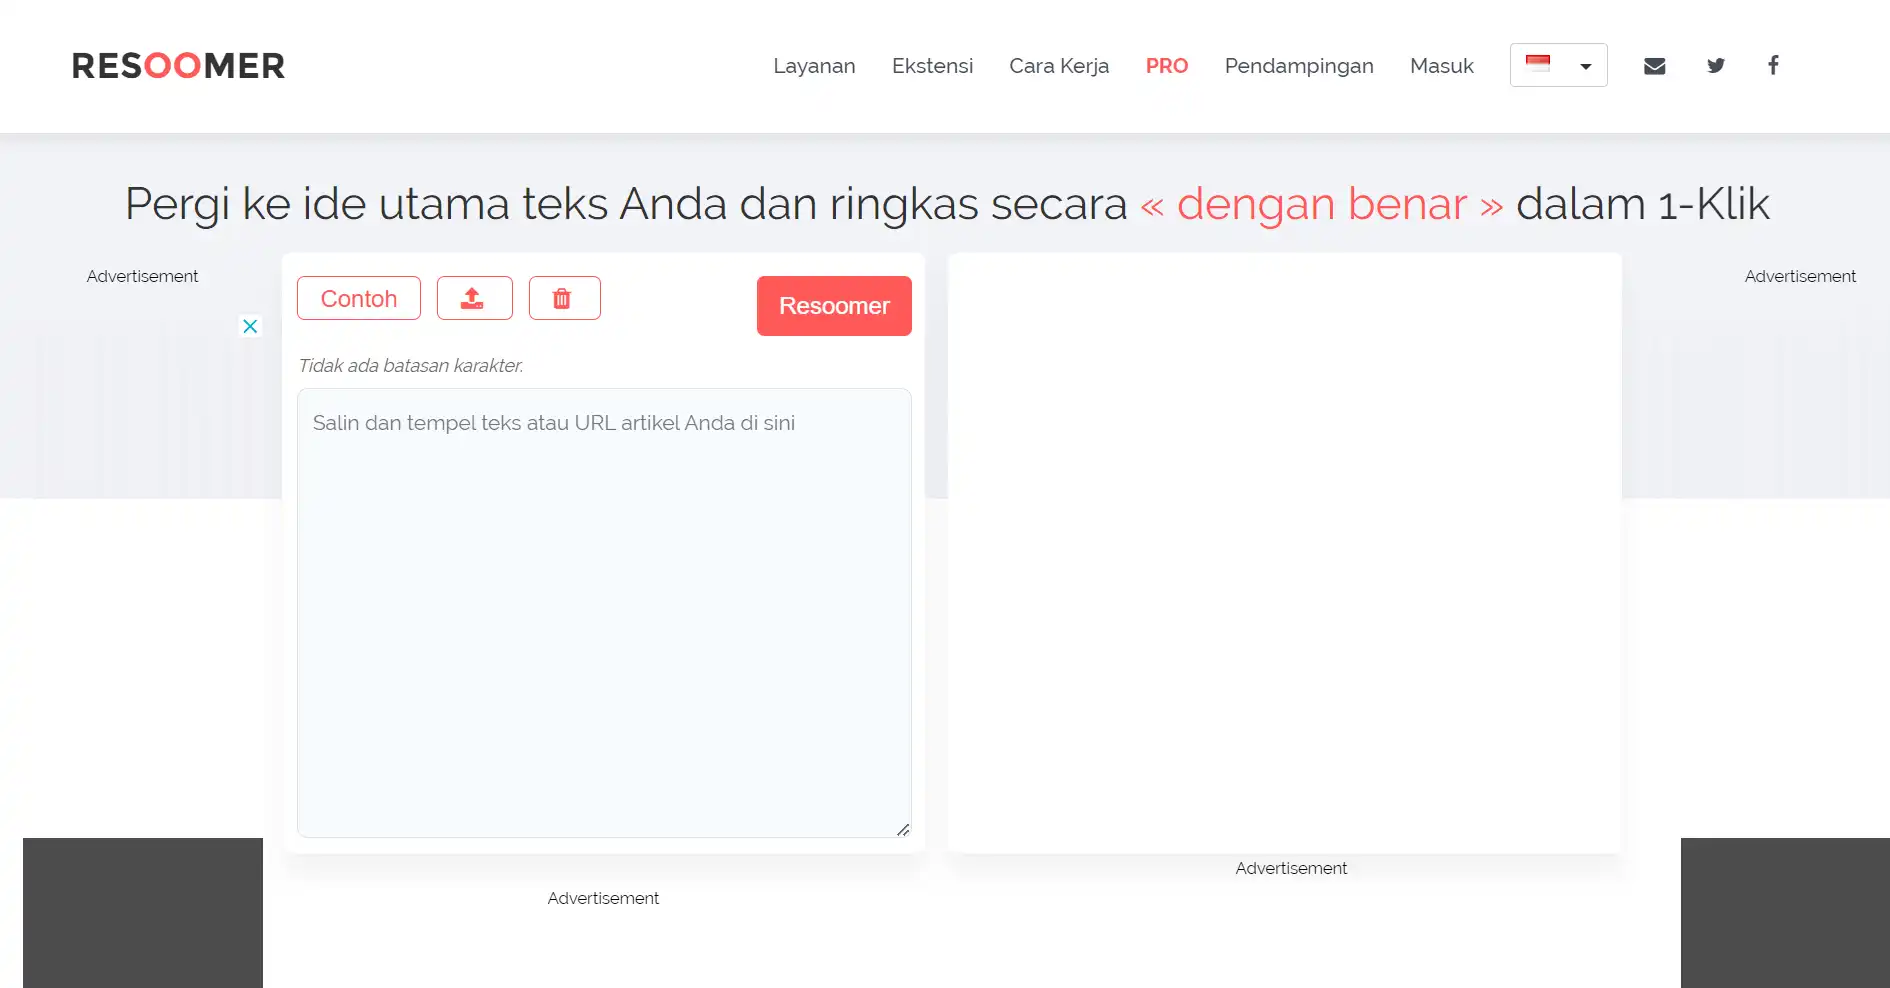Close the advertisement with the X icon
1890x988 pixels.
(250, 326)
